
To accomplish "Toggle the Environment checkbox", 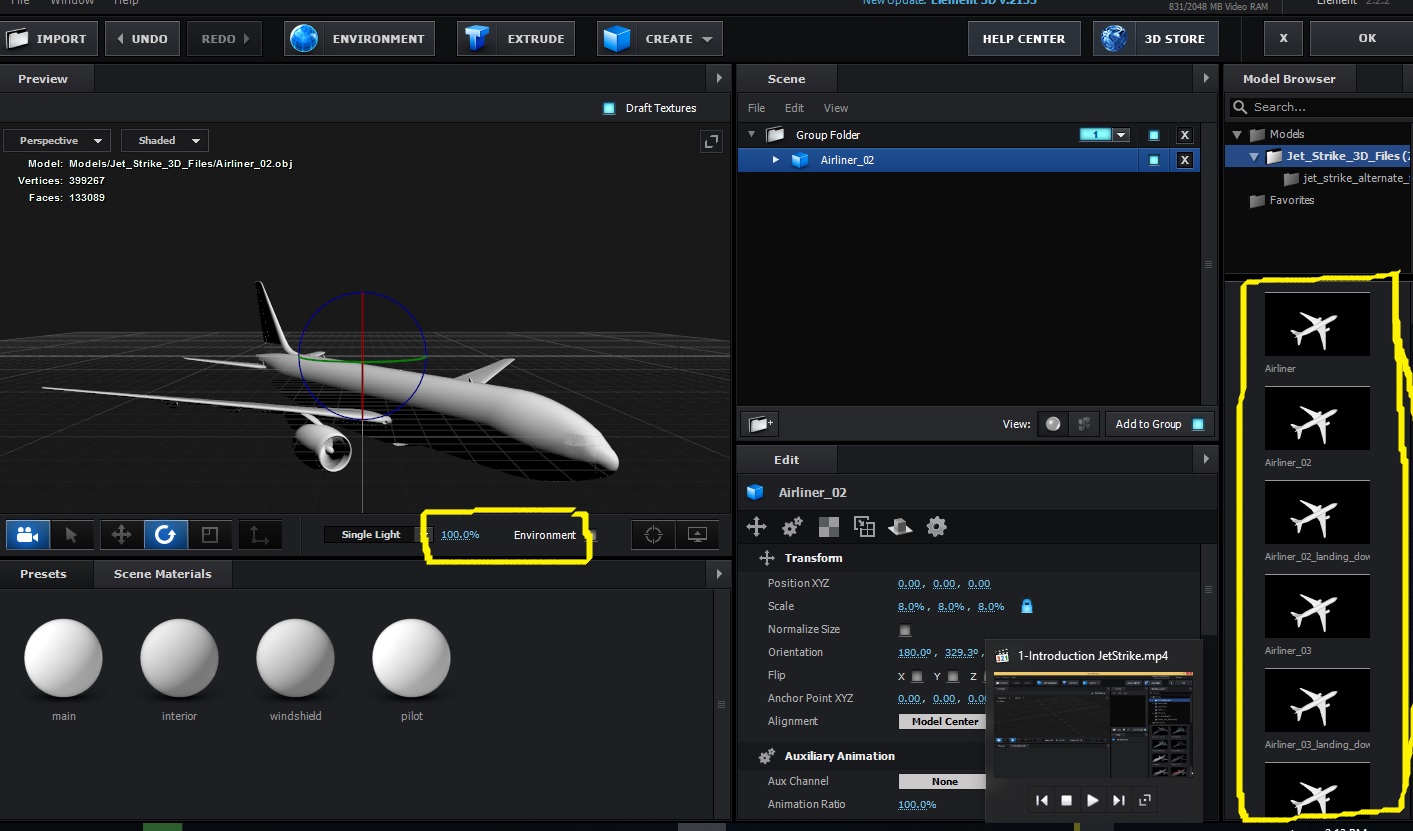I will tap(592, 535).
